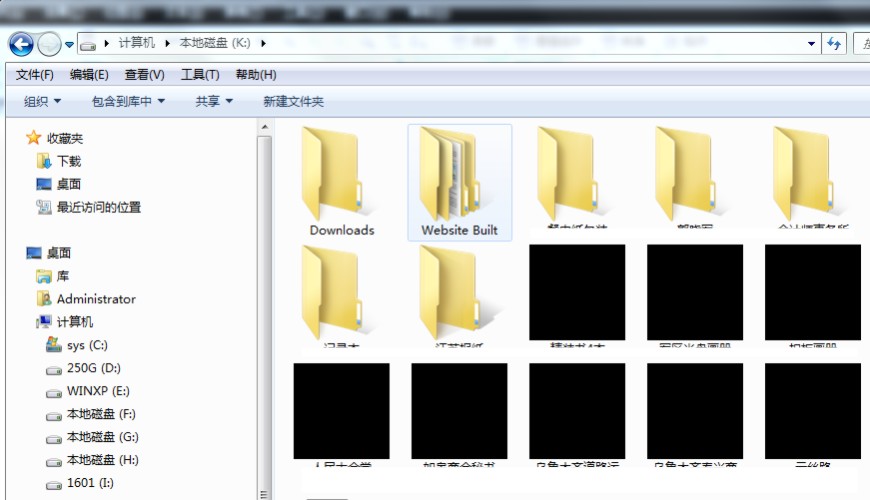Click the drive icon in the address bar
Image resolution: width=870 pixels, height=500 pixels.
(88, 44)
